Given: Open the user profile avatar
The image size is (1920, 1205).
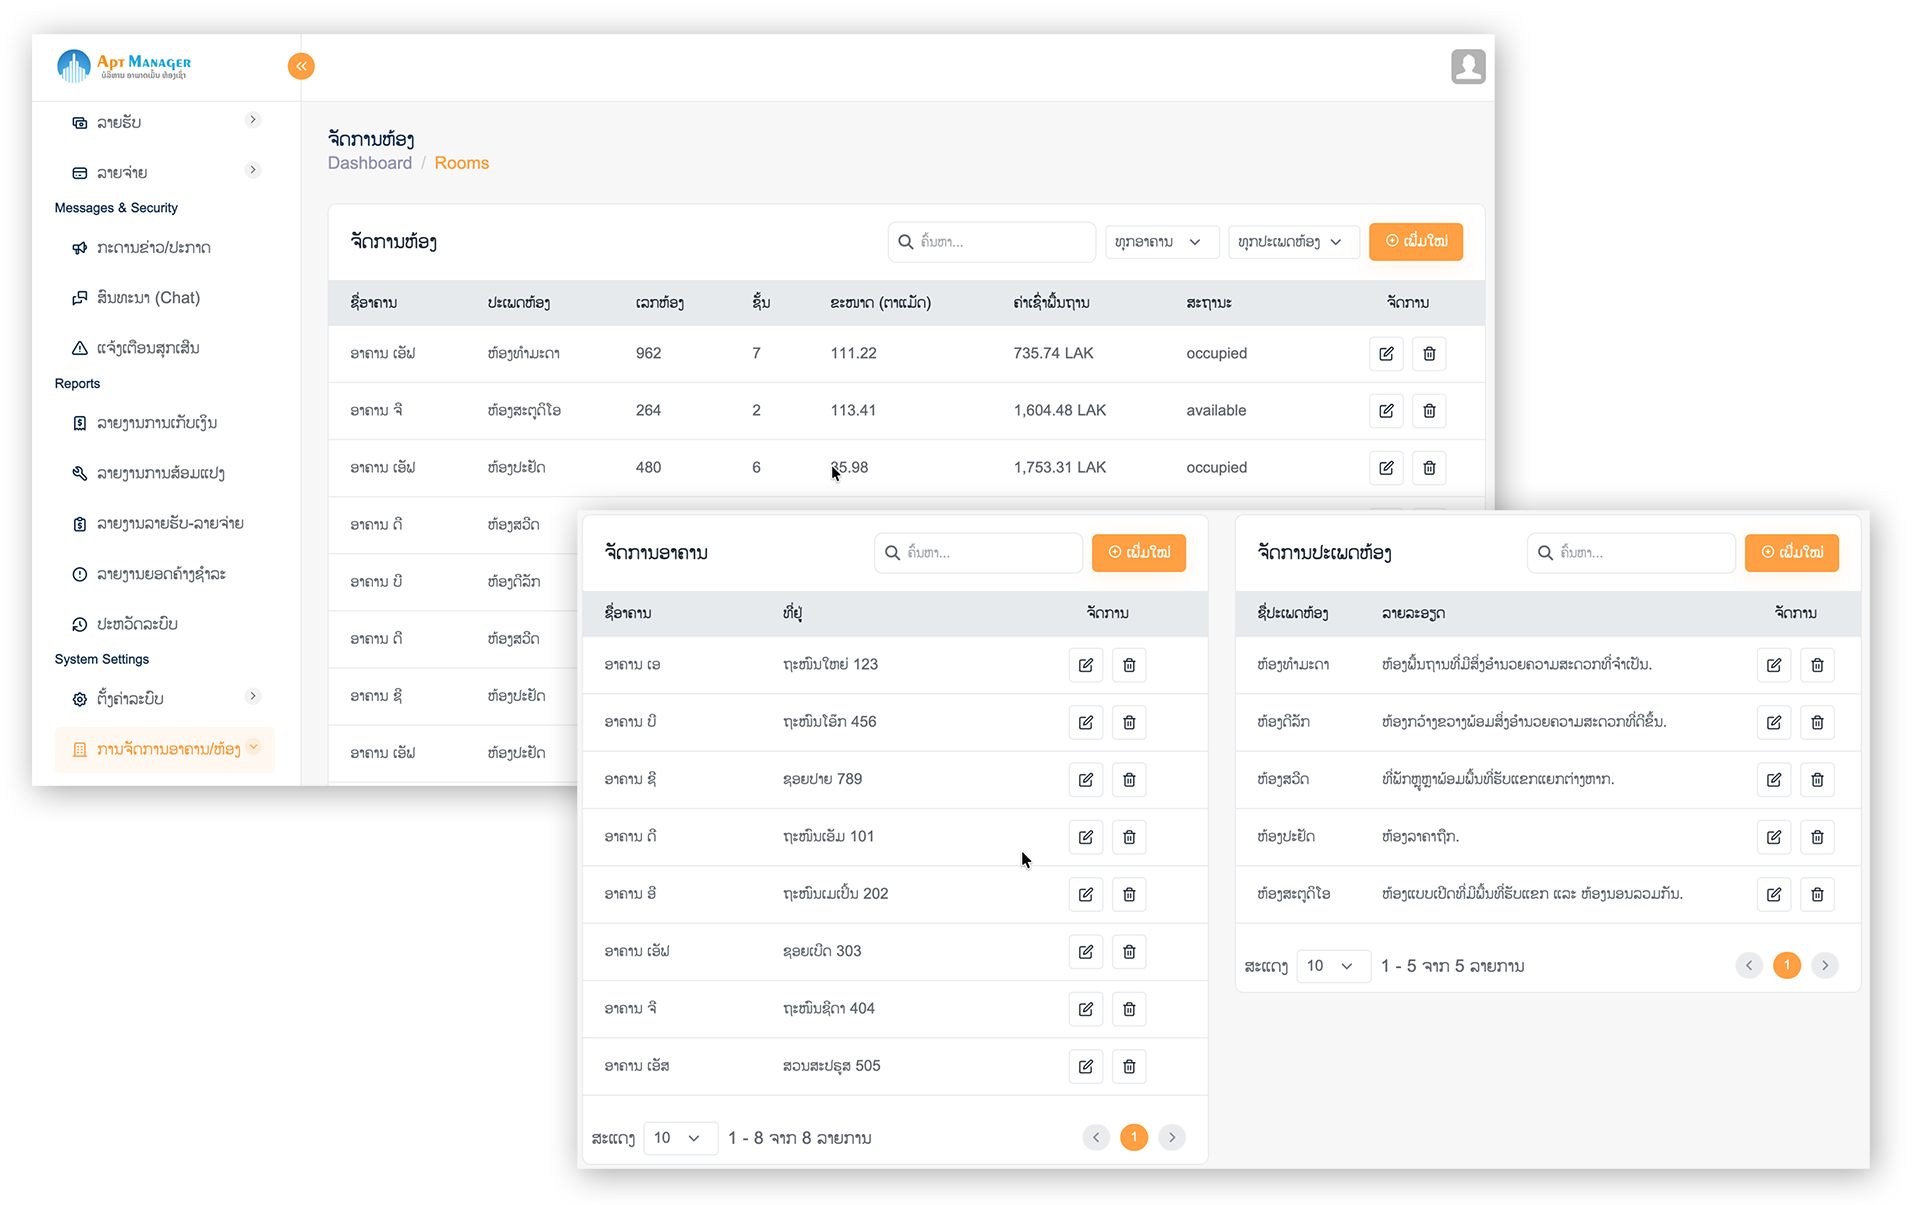Looking at the screenshot, I should pyautogui.click(x=1467, y=67).
